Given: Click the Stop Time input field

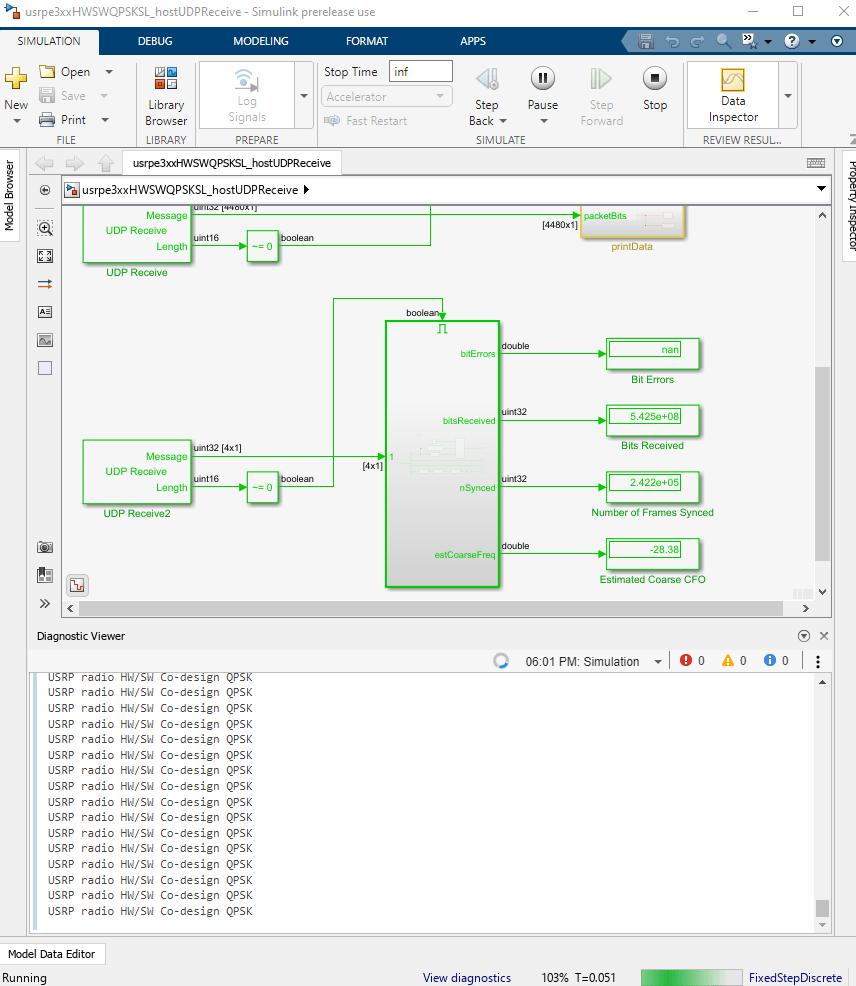Looking at the screenshot, I should click(420, 72).
